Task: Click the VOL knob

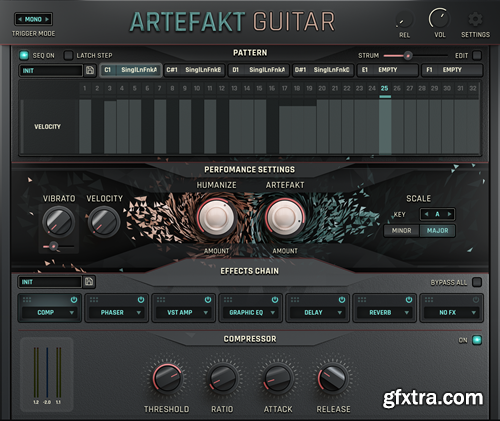Action: 439,19
